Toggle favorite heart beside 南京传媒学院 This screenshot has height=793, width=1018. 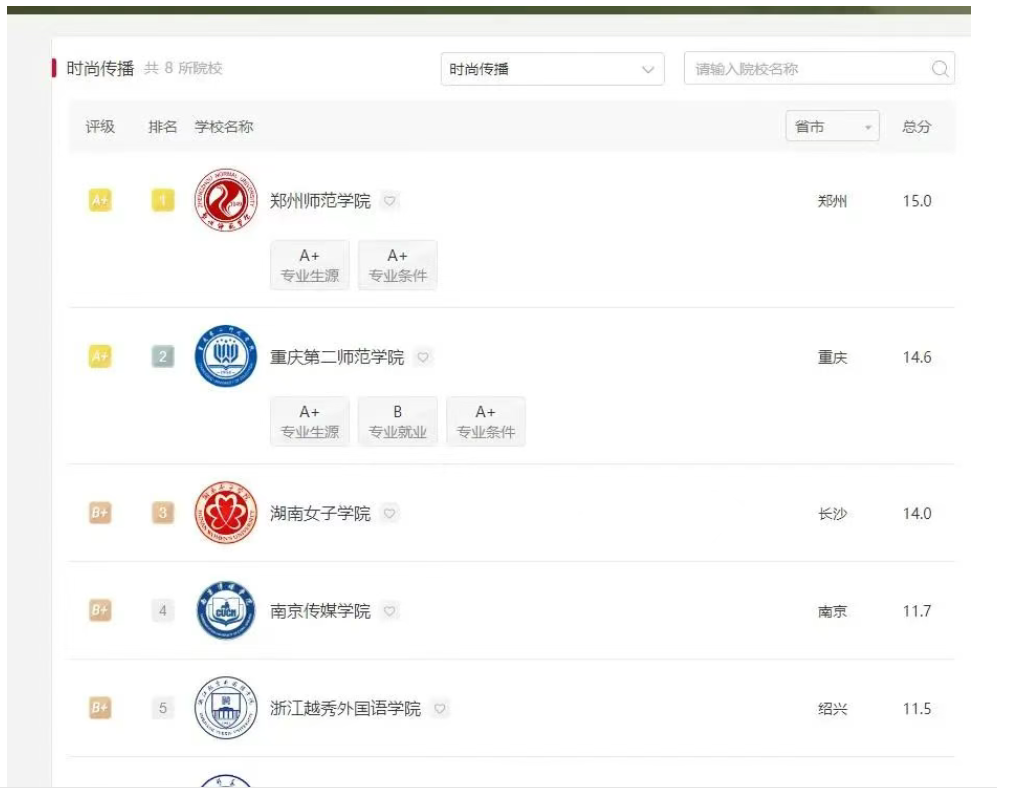[390, 611]
